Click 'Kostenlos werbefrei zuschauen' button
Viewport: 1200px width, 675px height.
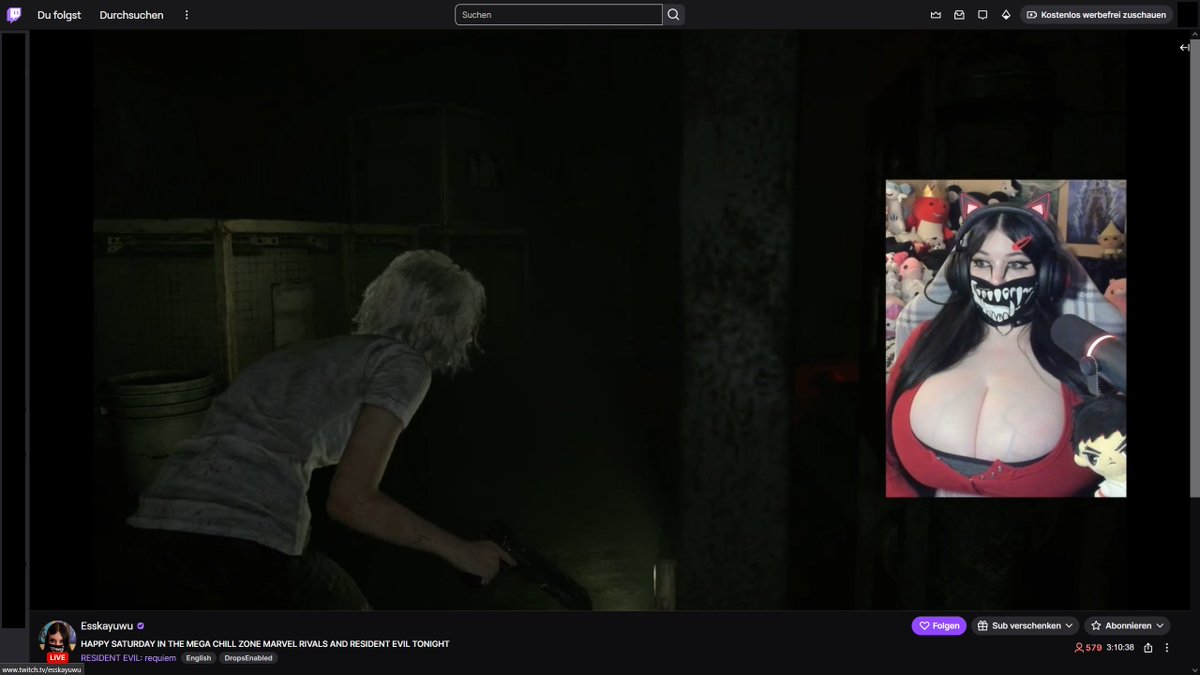[x=1096, y=15]
